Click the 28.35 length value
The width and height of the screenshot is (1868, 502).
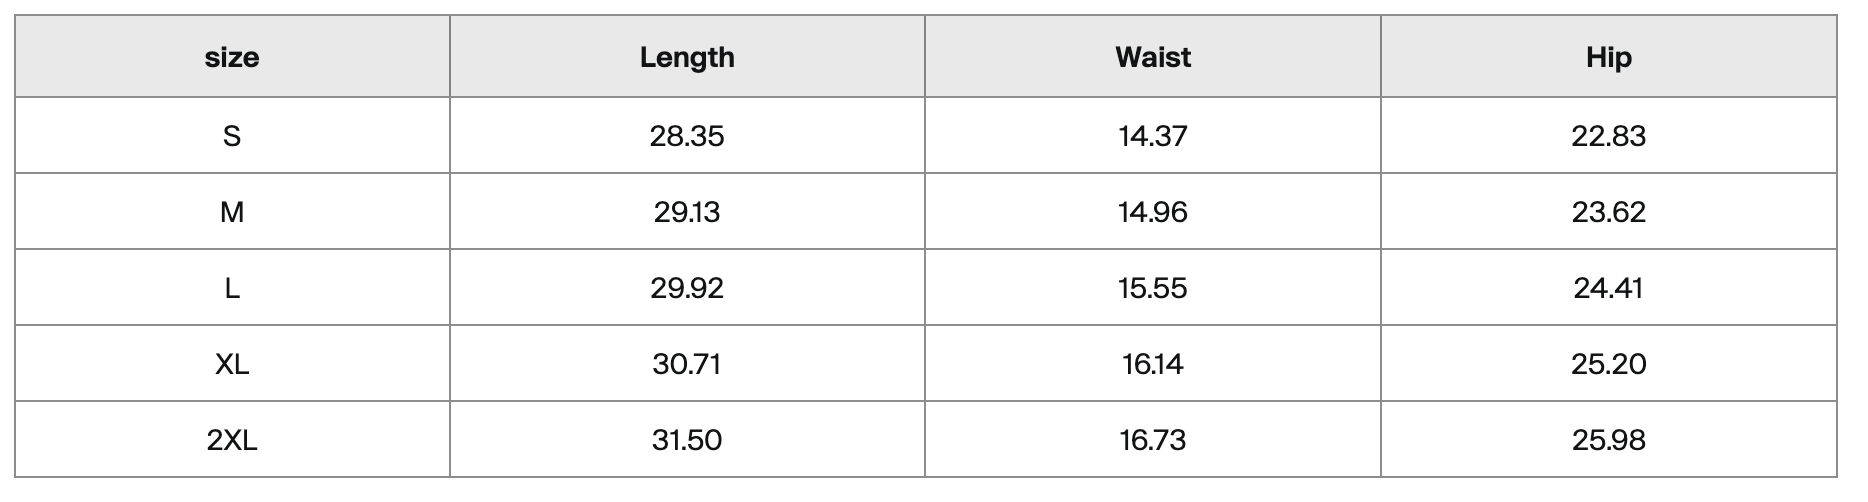(x=687, y=135)
